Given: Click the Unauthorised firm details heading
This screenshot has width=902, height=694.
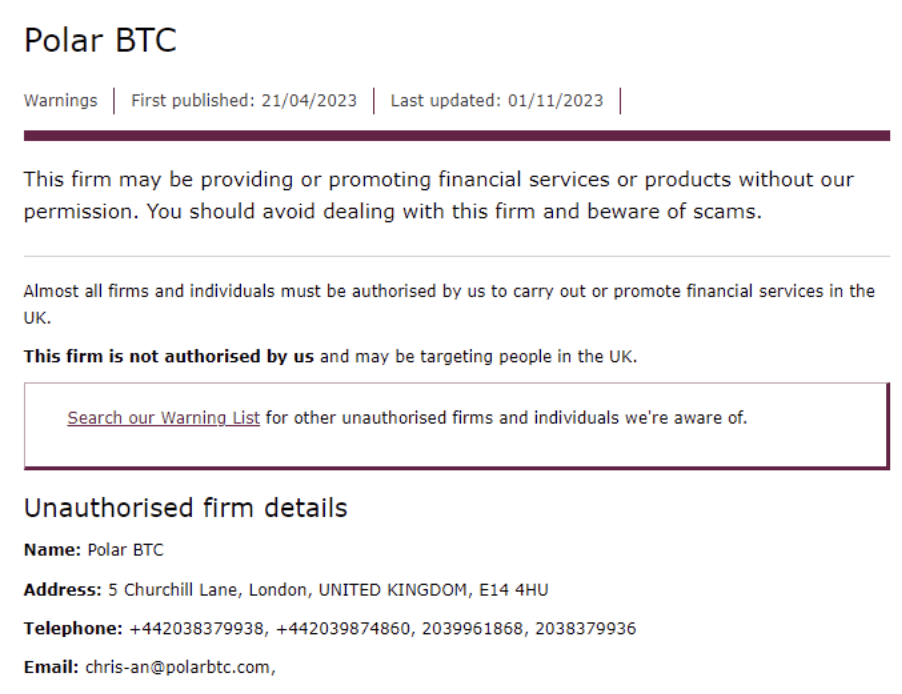Looking at the screenshot, I should coord(186,508).
